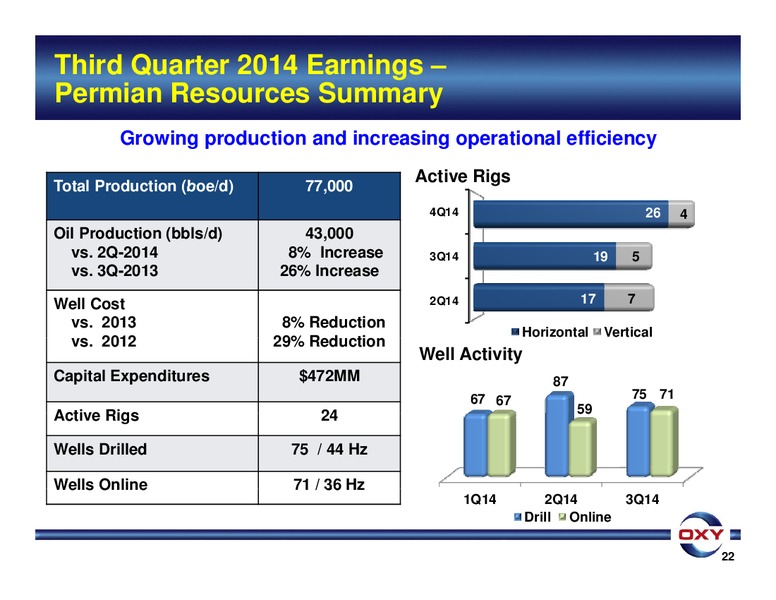Click the 'vs. 2012' row label
This screenshot has width=776, height=600.
click(x=103, y=341)
